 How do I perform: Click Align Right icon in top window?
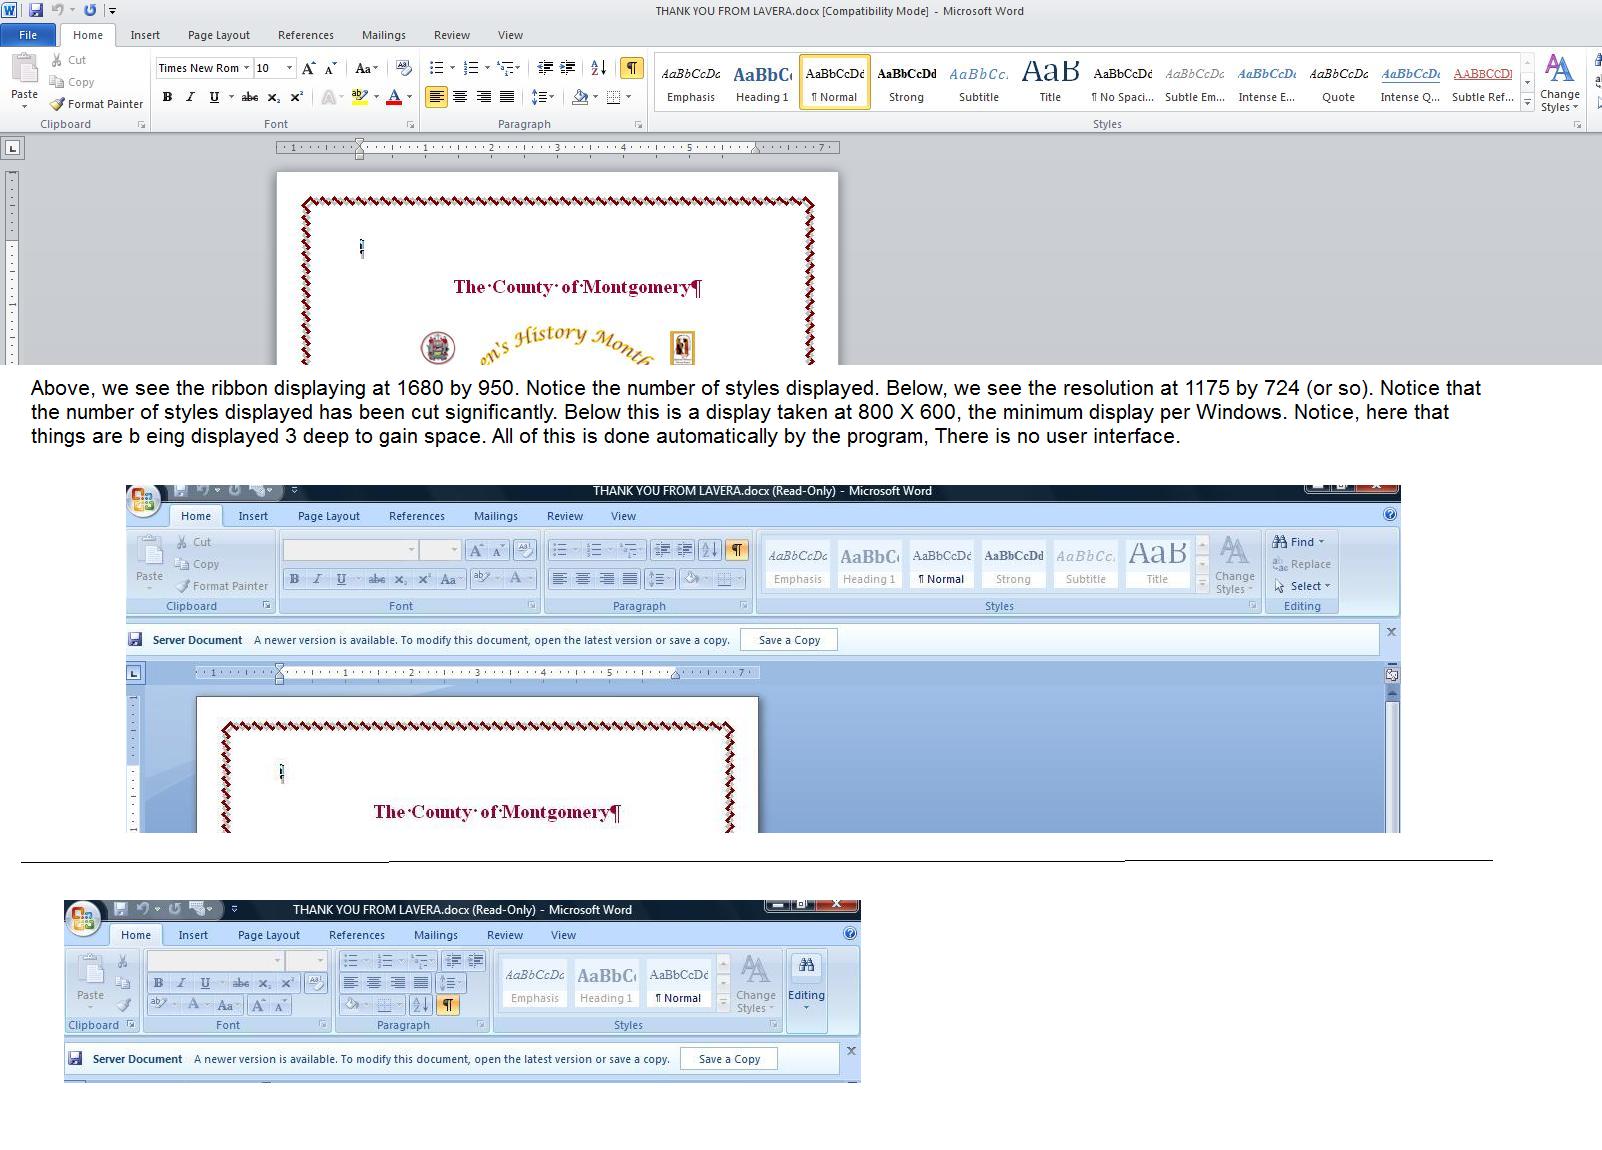point(484,97)
